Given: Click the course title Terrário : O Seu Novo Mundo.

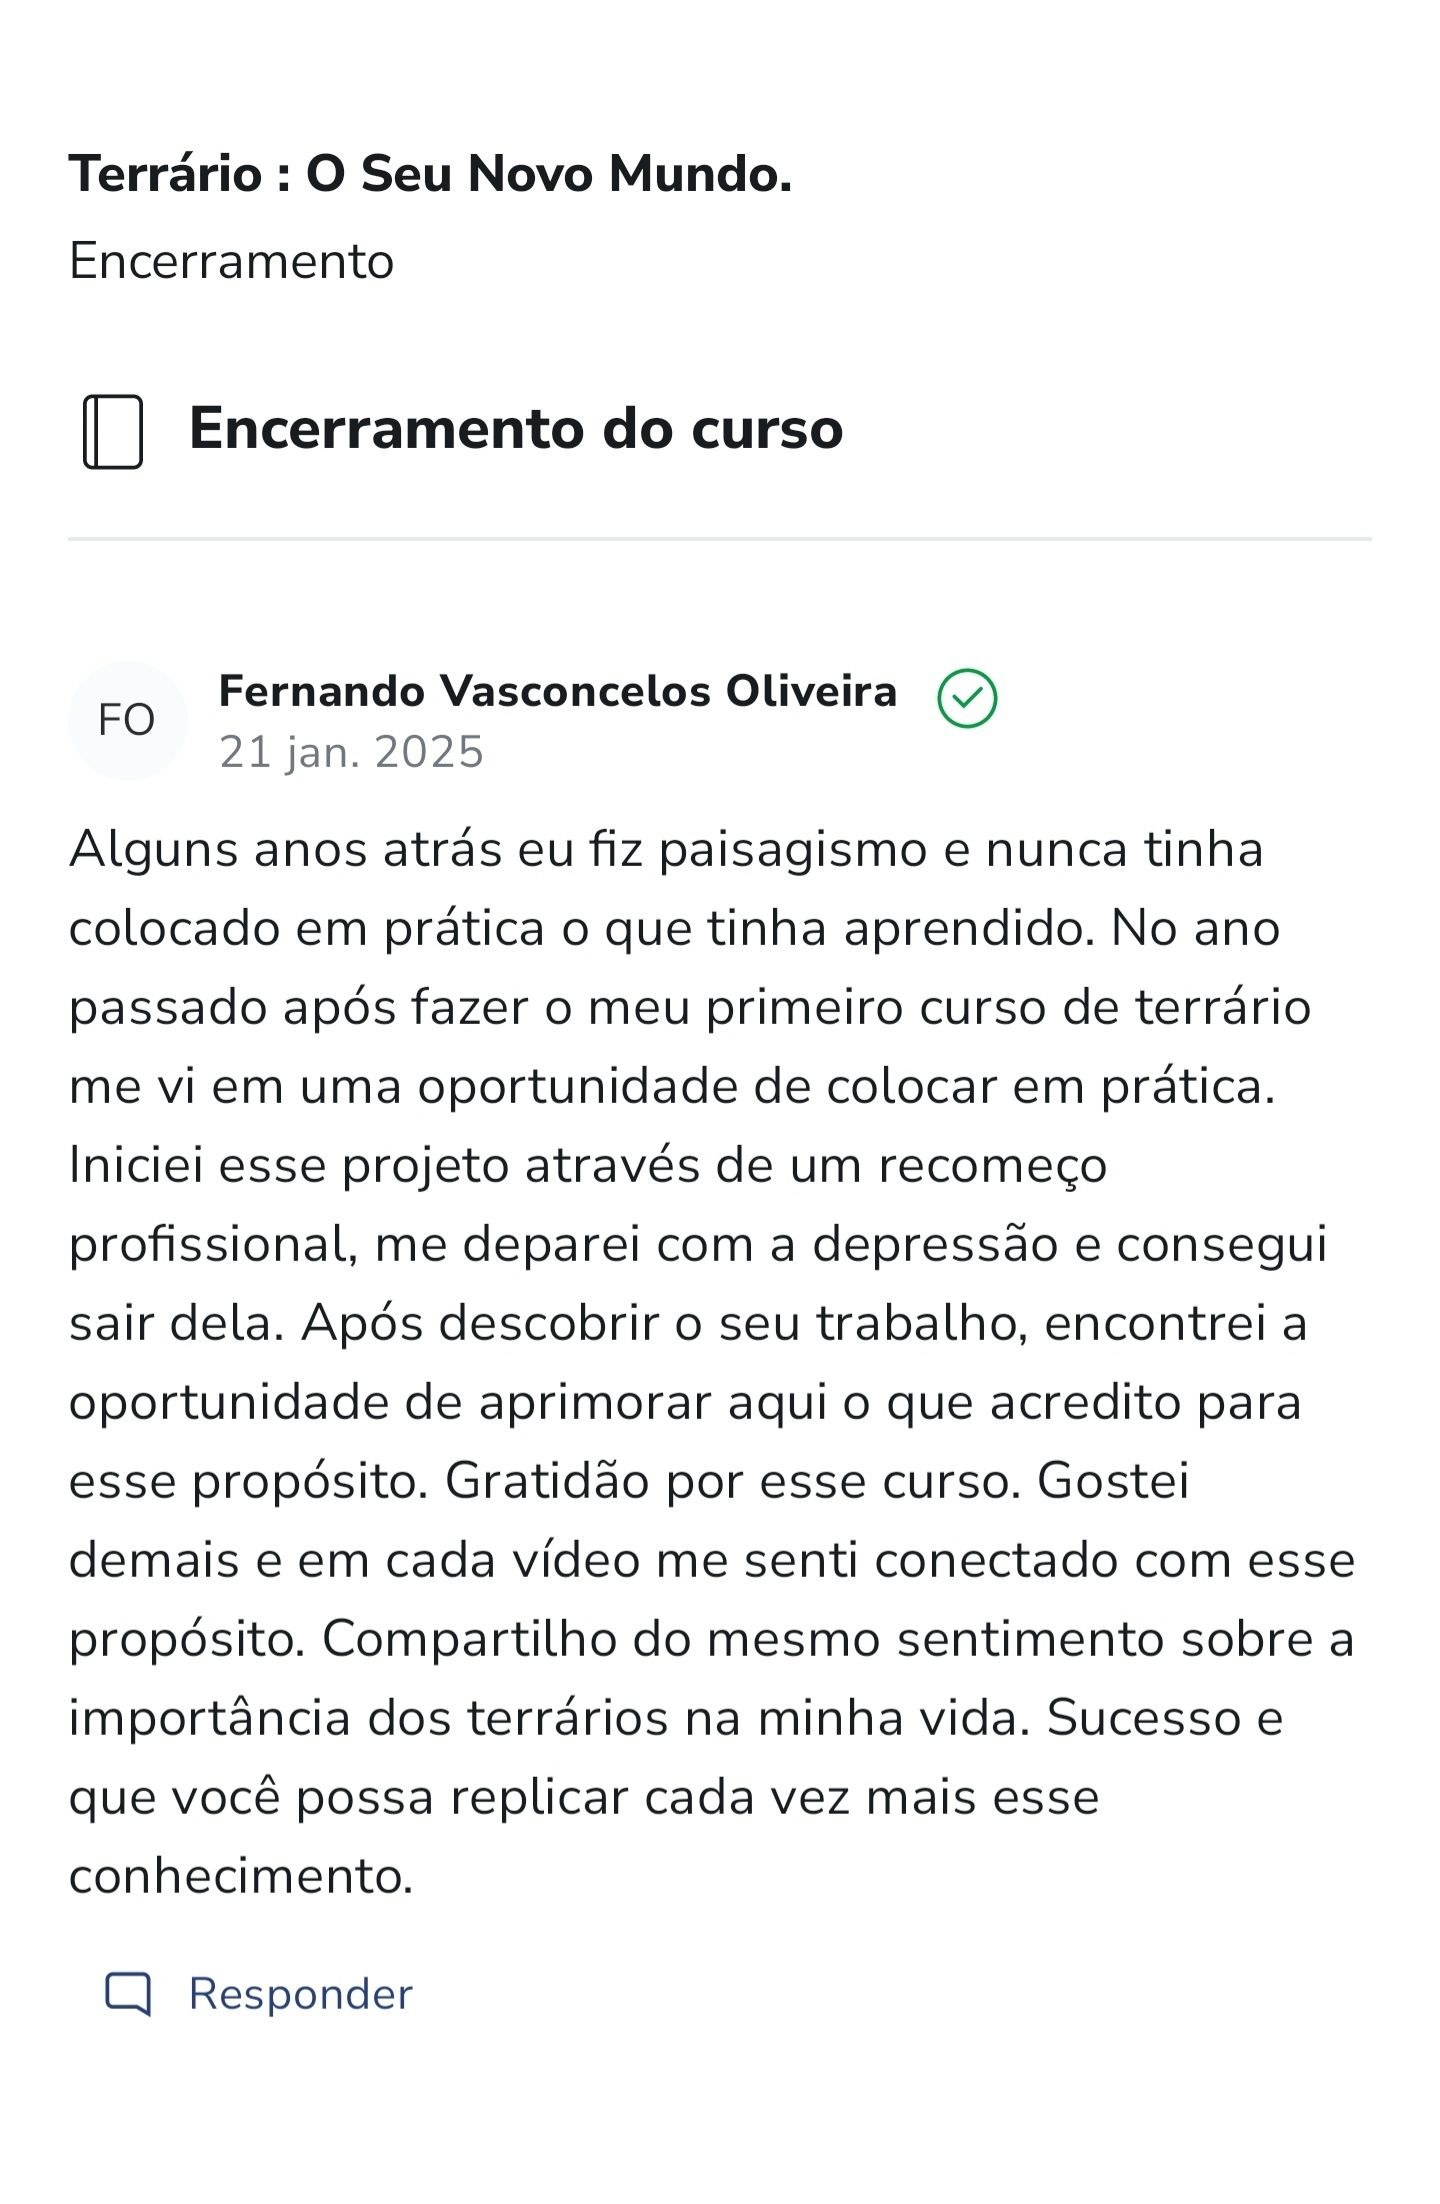Looking at the screenshot, I should point(430,173).
